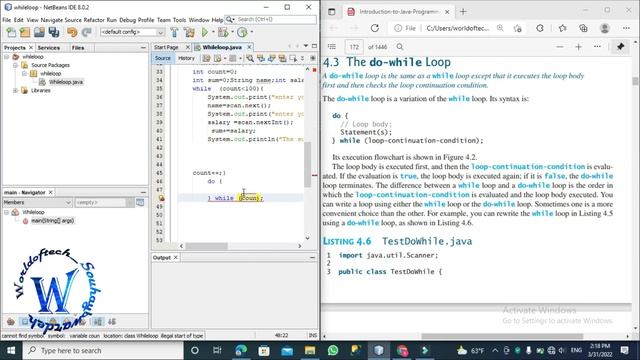Open Task View on taskbar
The height and width of the screenshot is (360, 640).
pyautogui.click(x=217, y=350)
